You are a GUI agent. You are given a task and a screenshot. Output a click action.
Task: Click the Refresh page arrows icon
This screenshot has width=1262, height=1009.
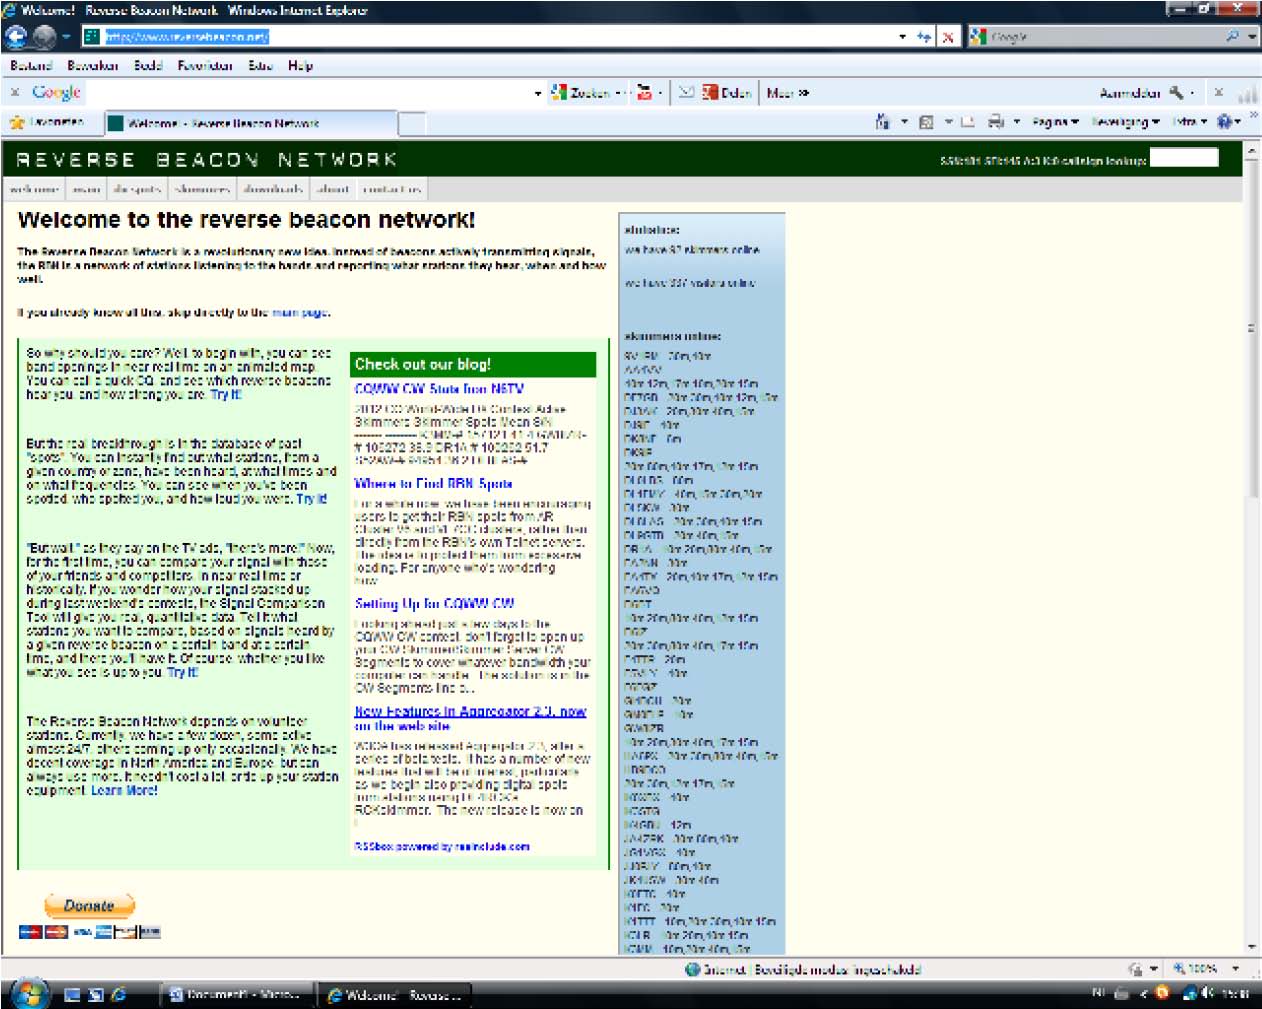pyautogui.click(x=923, y=37)
